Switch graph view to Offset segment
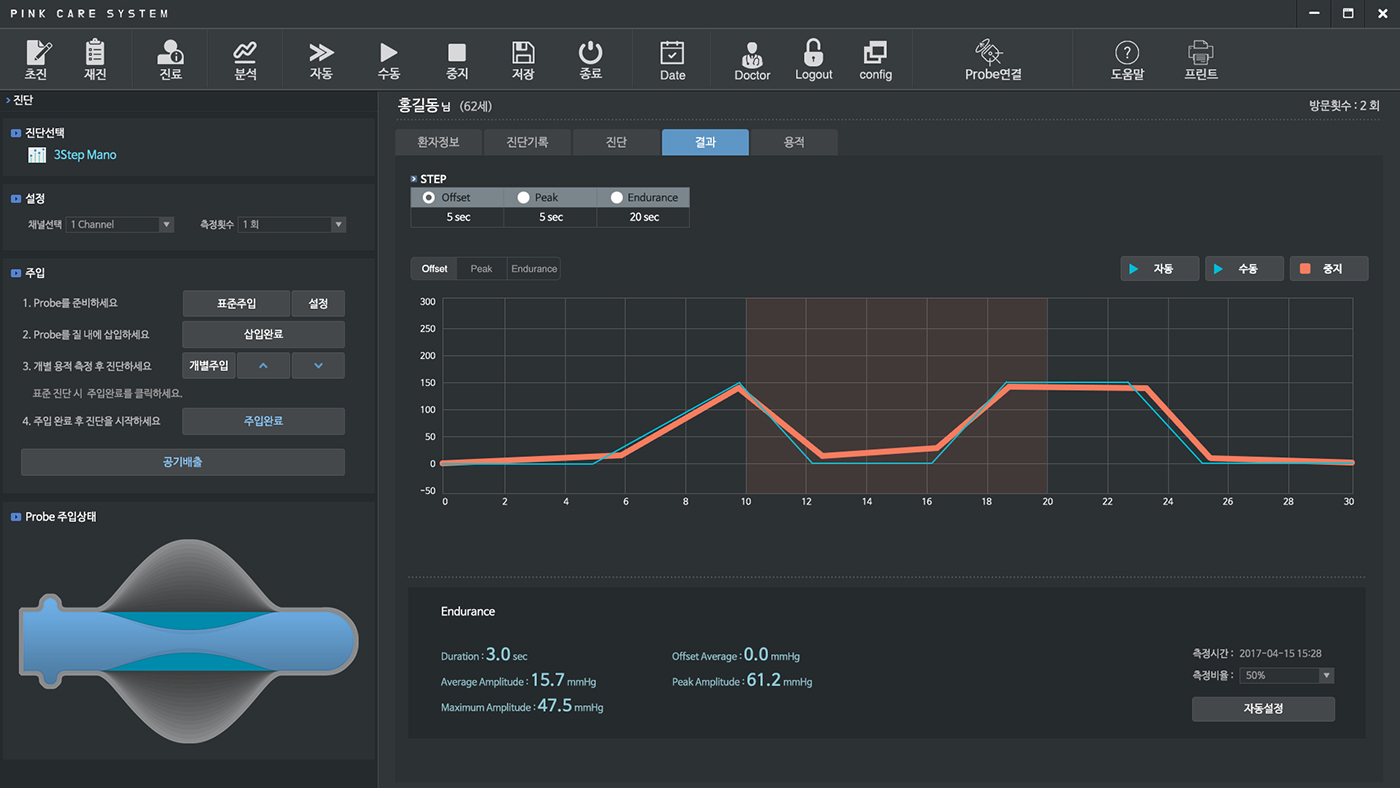The image size is (1400, 788). (x=434, y=269)
